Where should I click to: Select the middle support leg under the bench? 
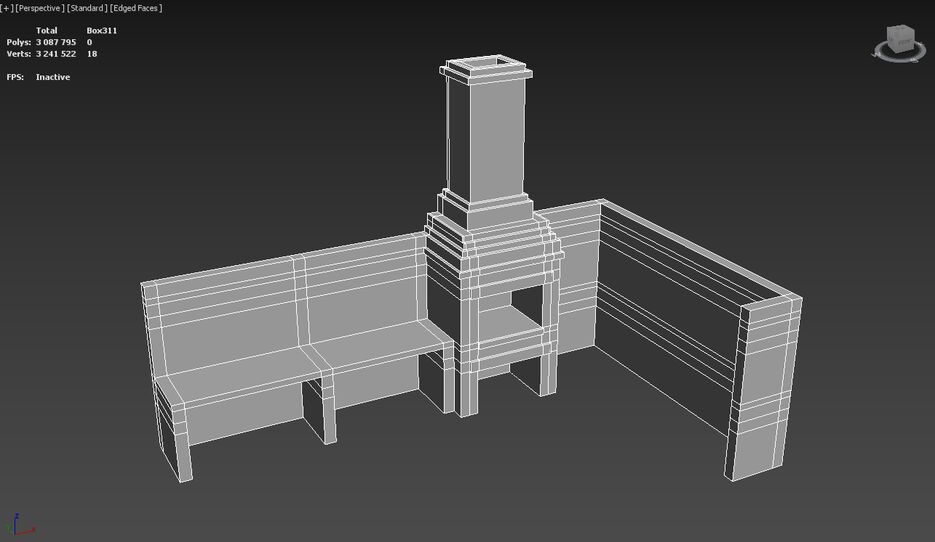[x=321, y=410]
